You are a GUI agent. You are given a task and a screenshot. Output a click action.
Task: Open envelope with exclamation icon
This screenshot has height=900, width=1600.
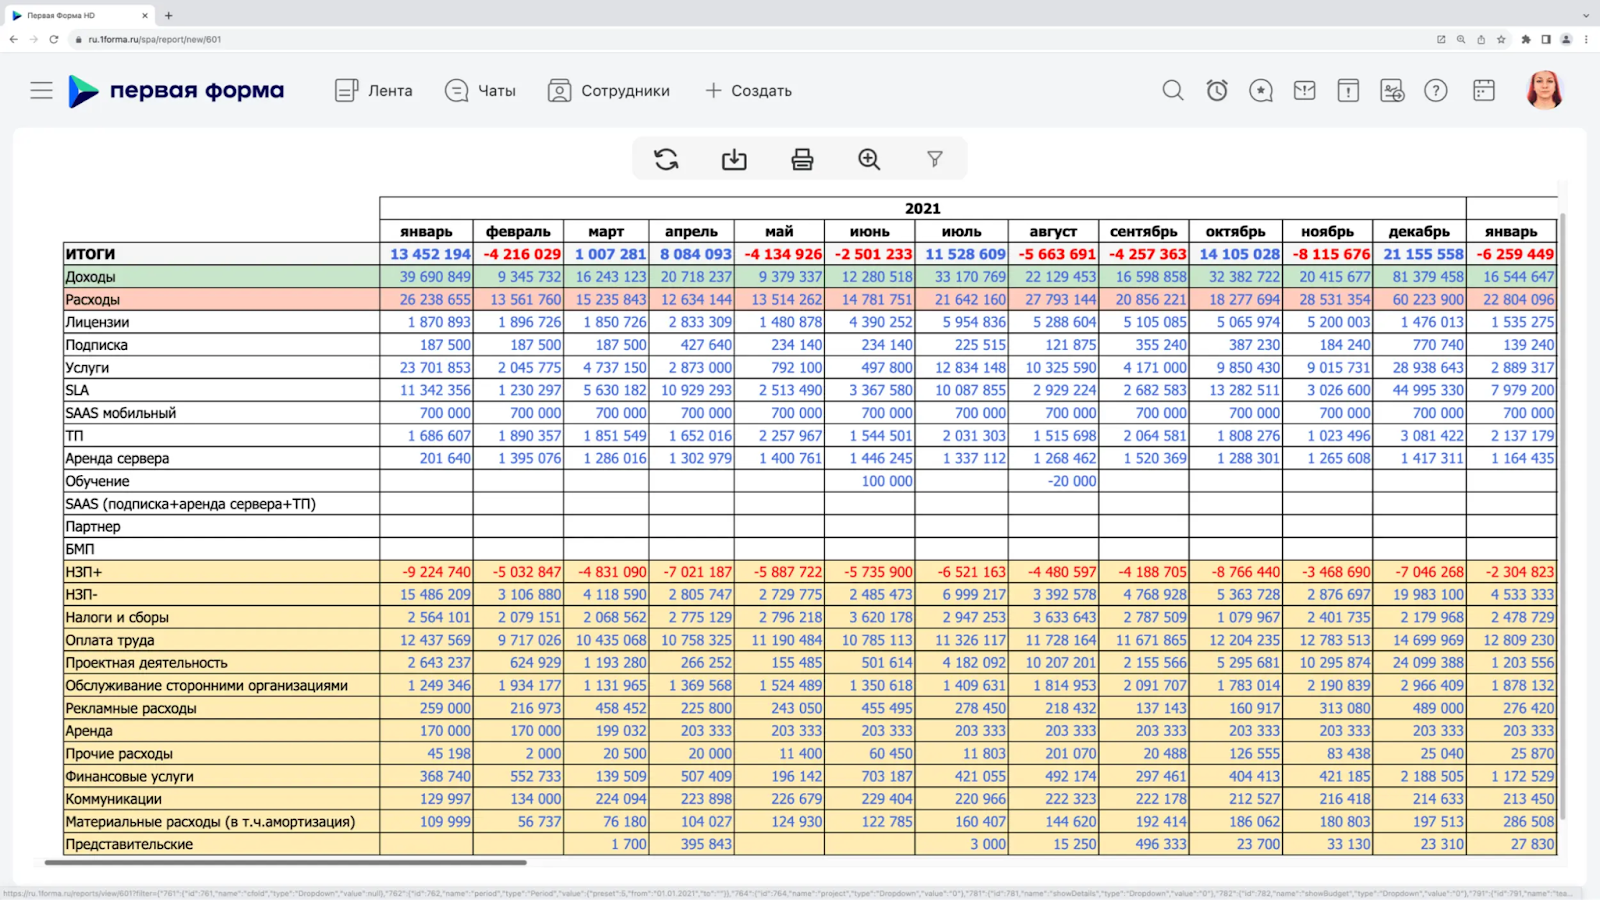click(1305, 91)
